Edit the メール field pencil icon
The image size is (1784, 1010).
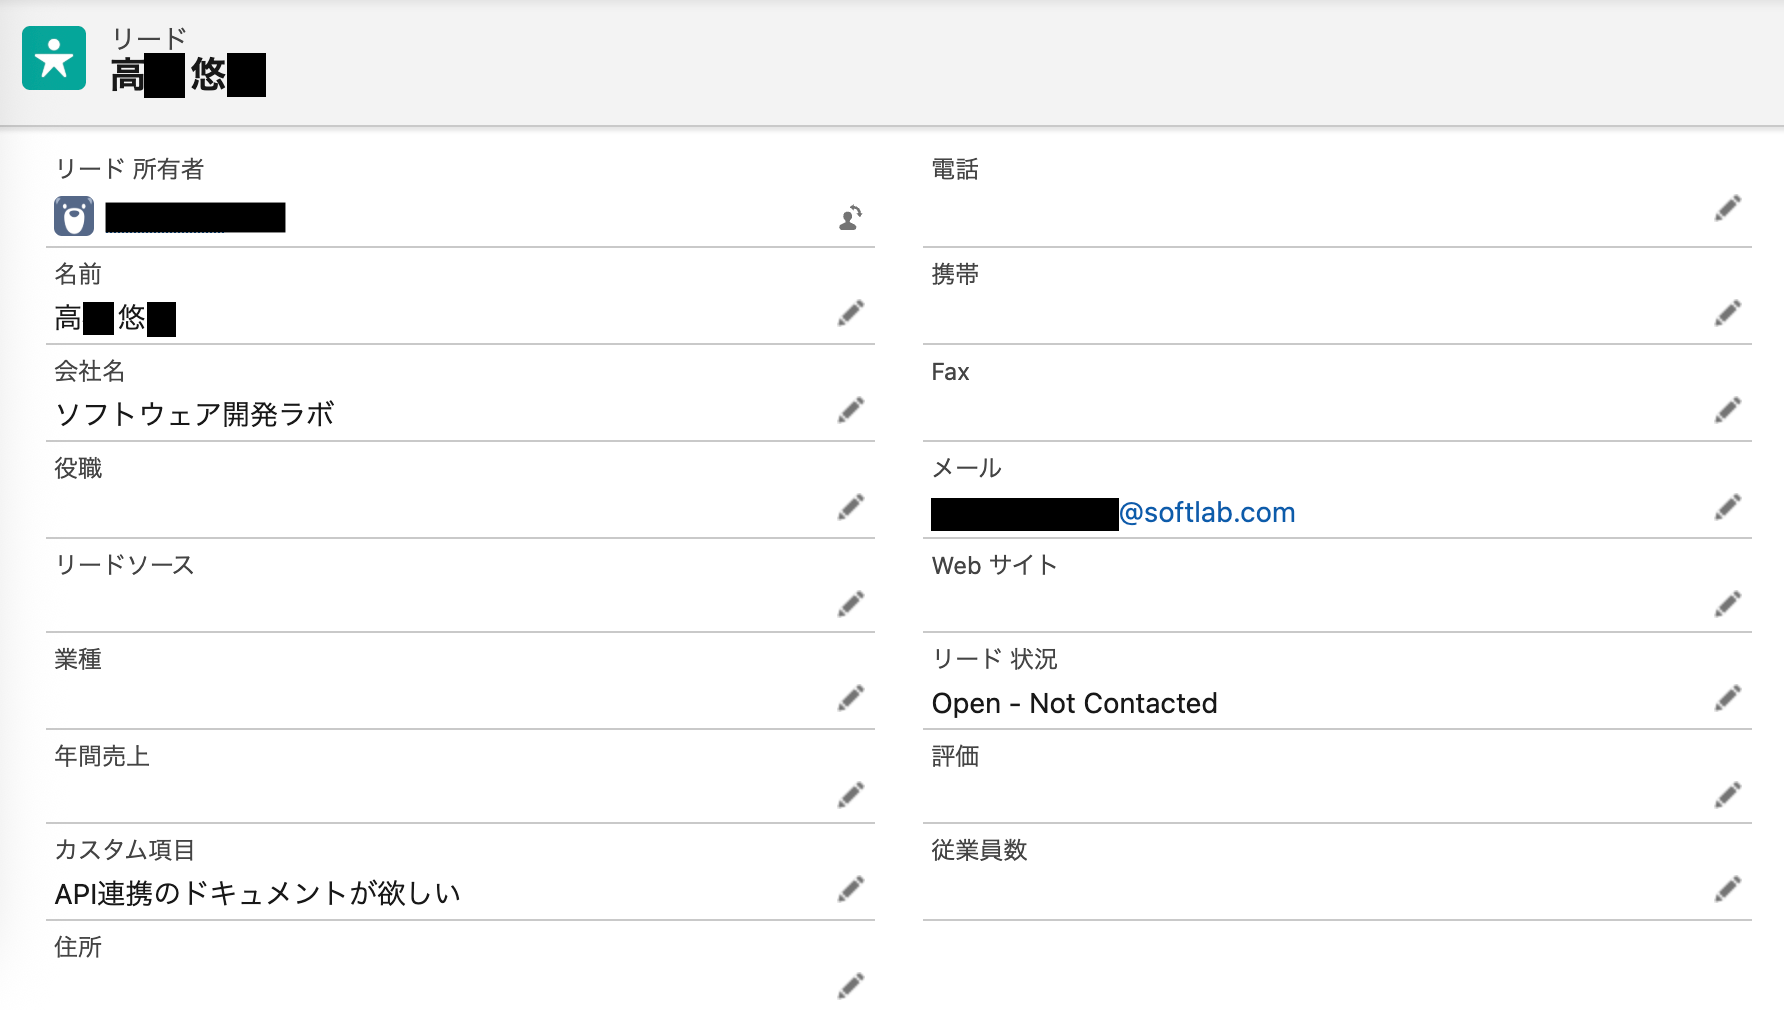(1728, 507)
